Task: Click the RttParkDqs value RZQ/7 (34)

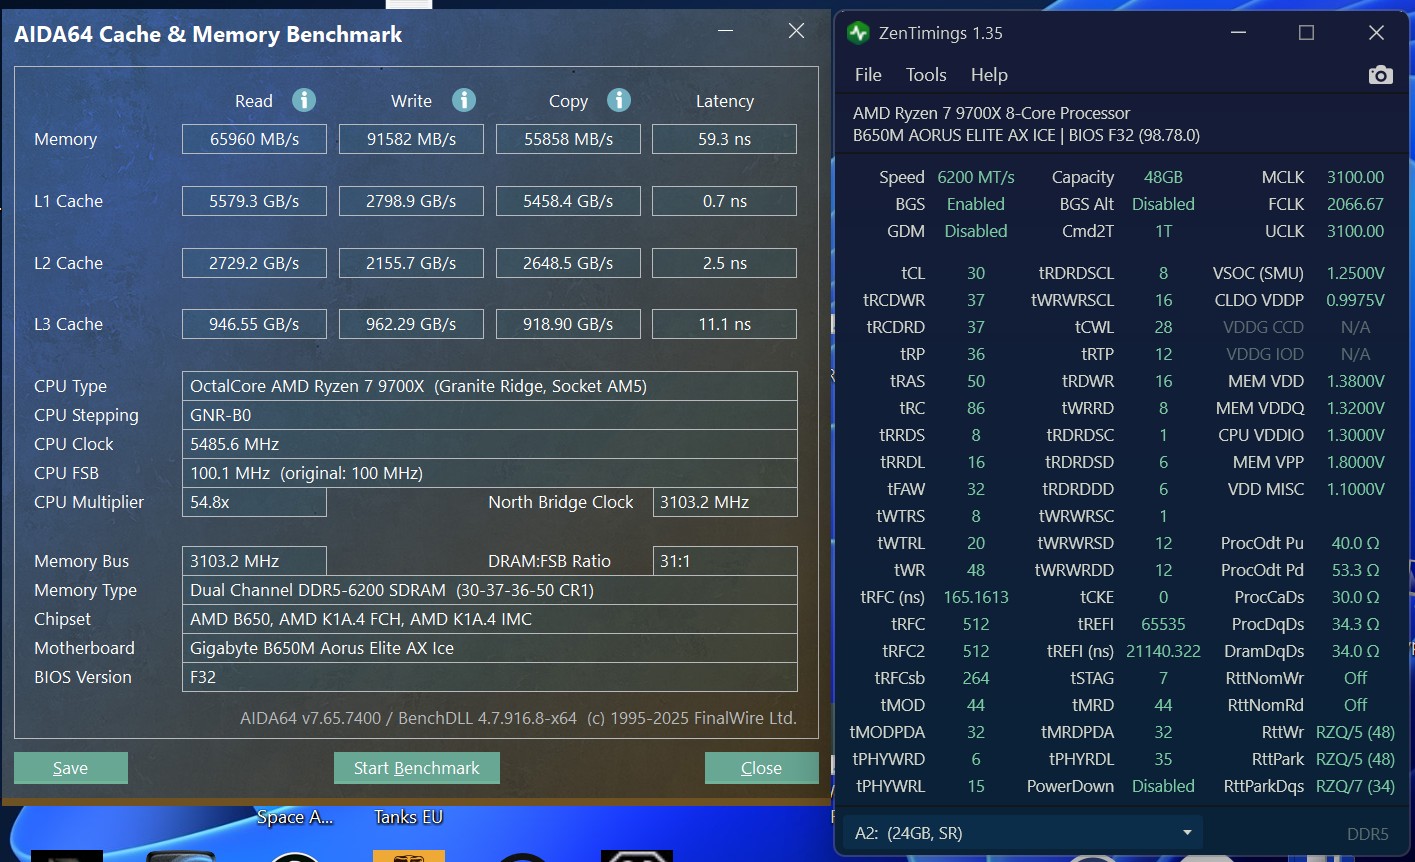Action: pos(1355,786)
